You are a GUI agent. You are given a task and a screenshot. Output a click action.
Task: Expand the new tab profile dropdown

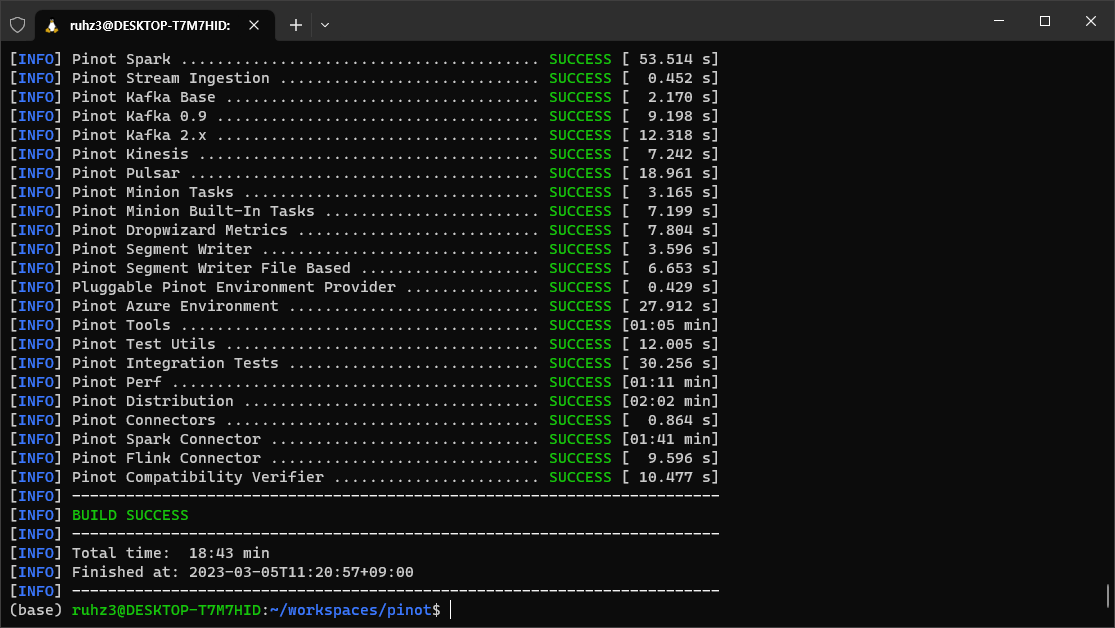[x=325, y=26]
